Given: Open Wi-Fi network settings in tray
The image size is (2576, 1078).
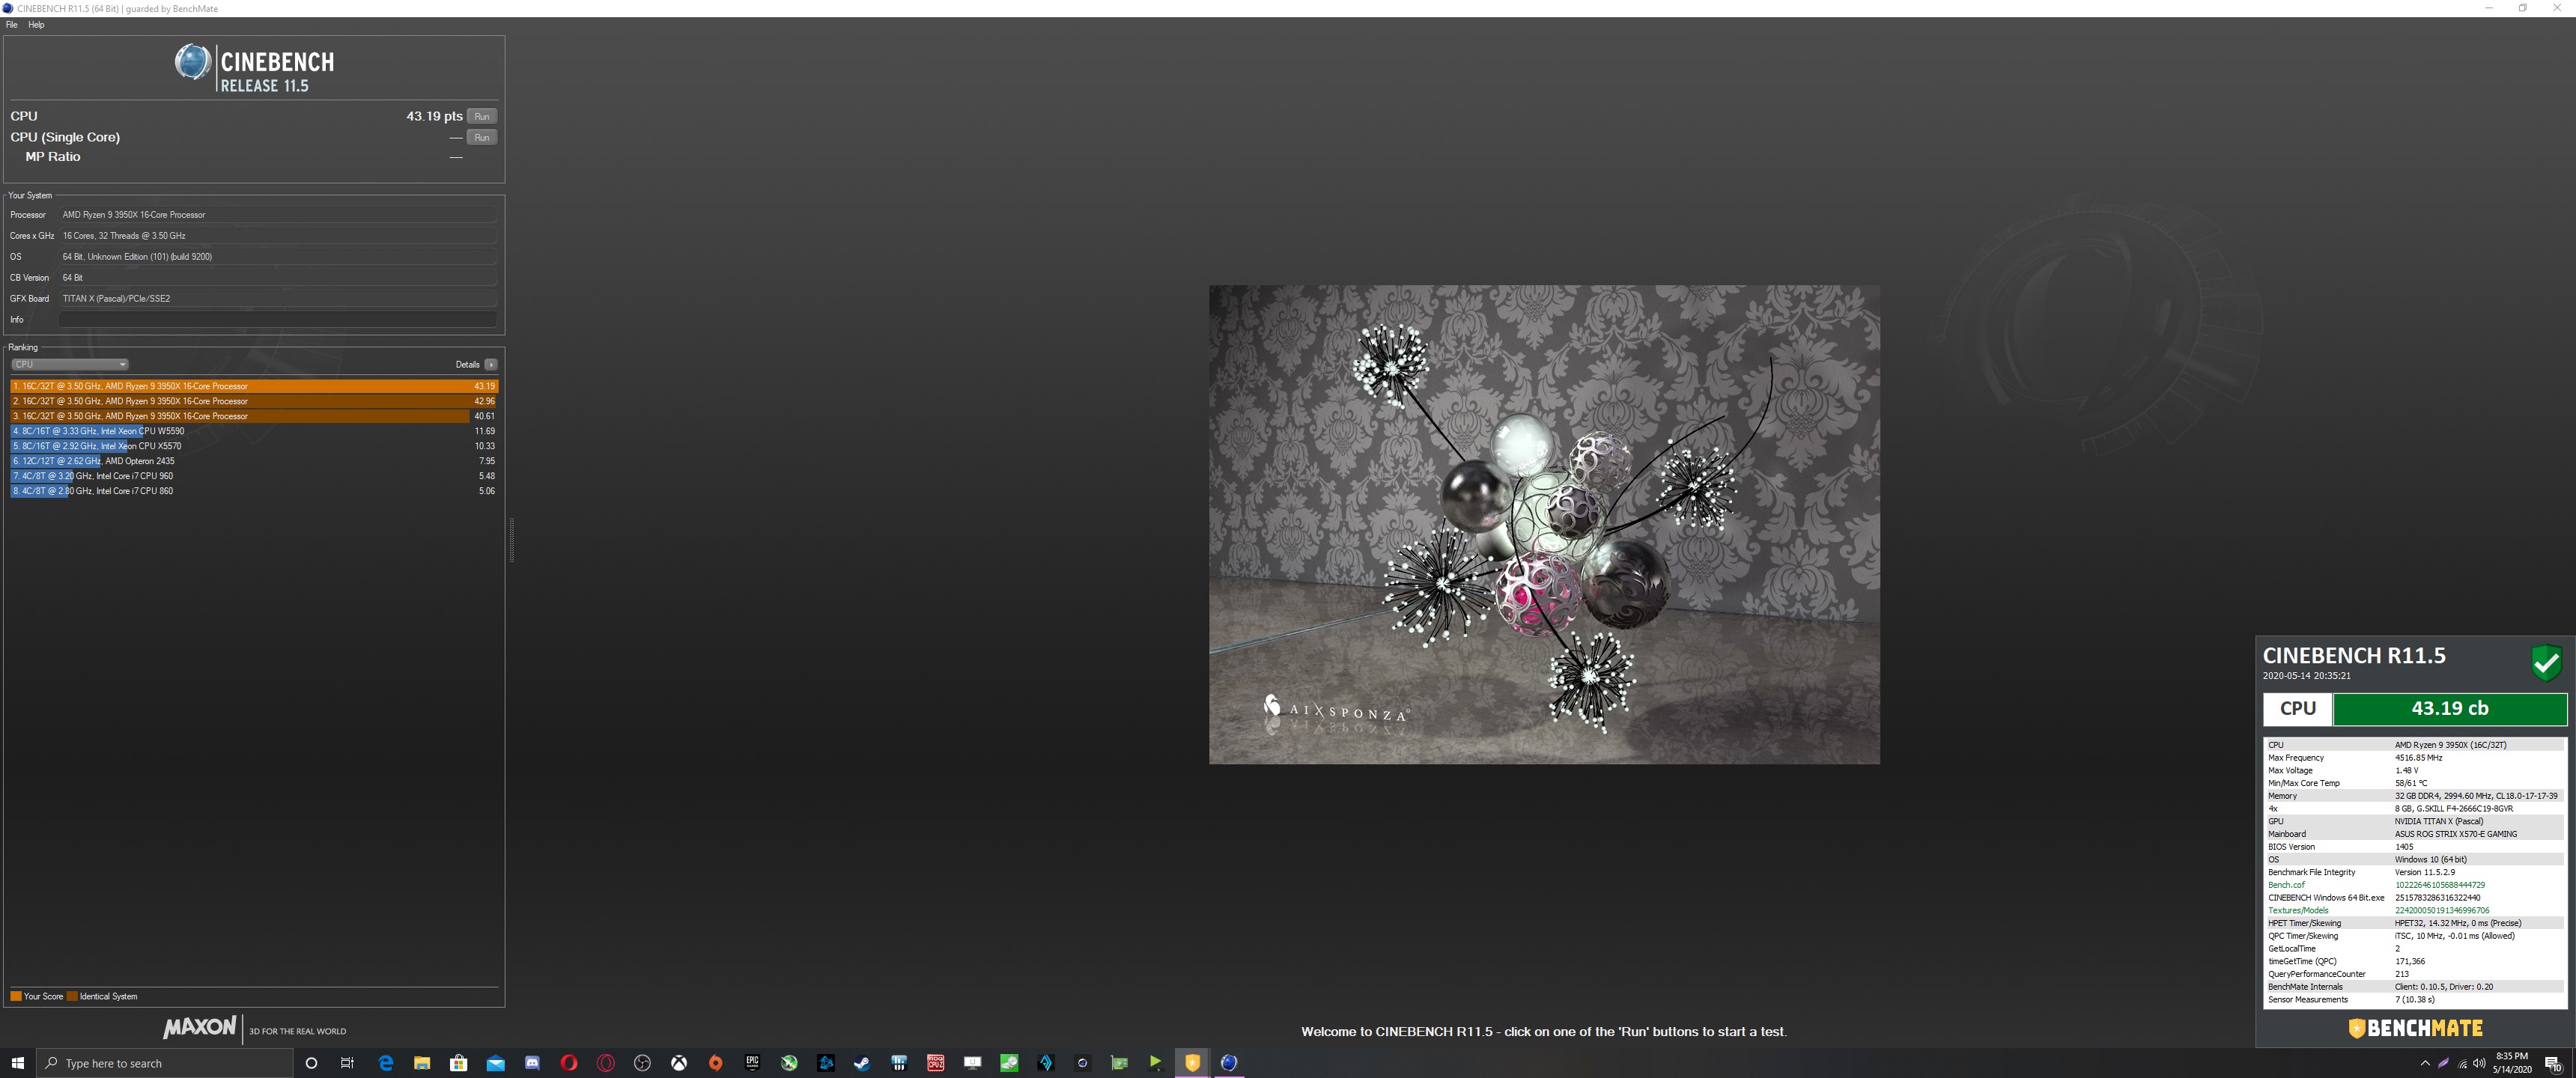Looking at the screenshot, I should click(x=2462, y=1063).
